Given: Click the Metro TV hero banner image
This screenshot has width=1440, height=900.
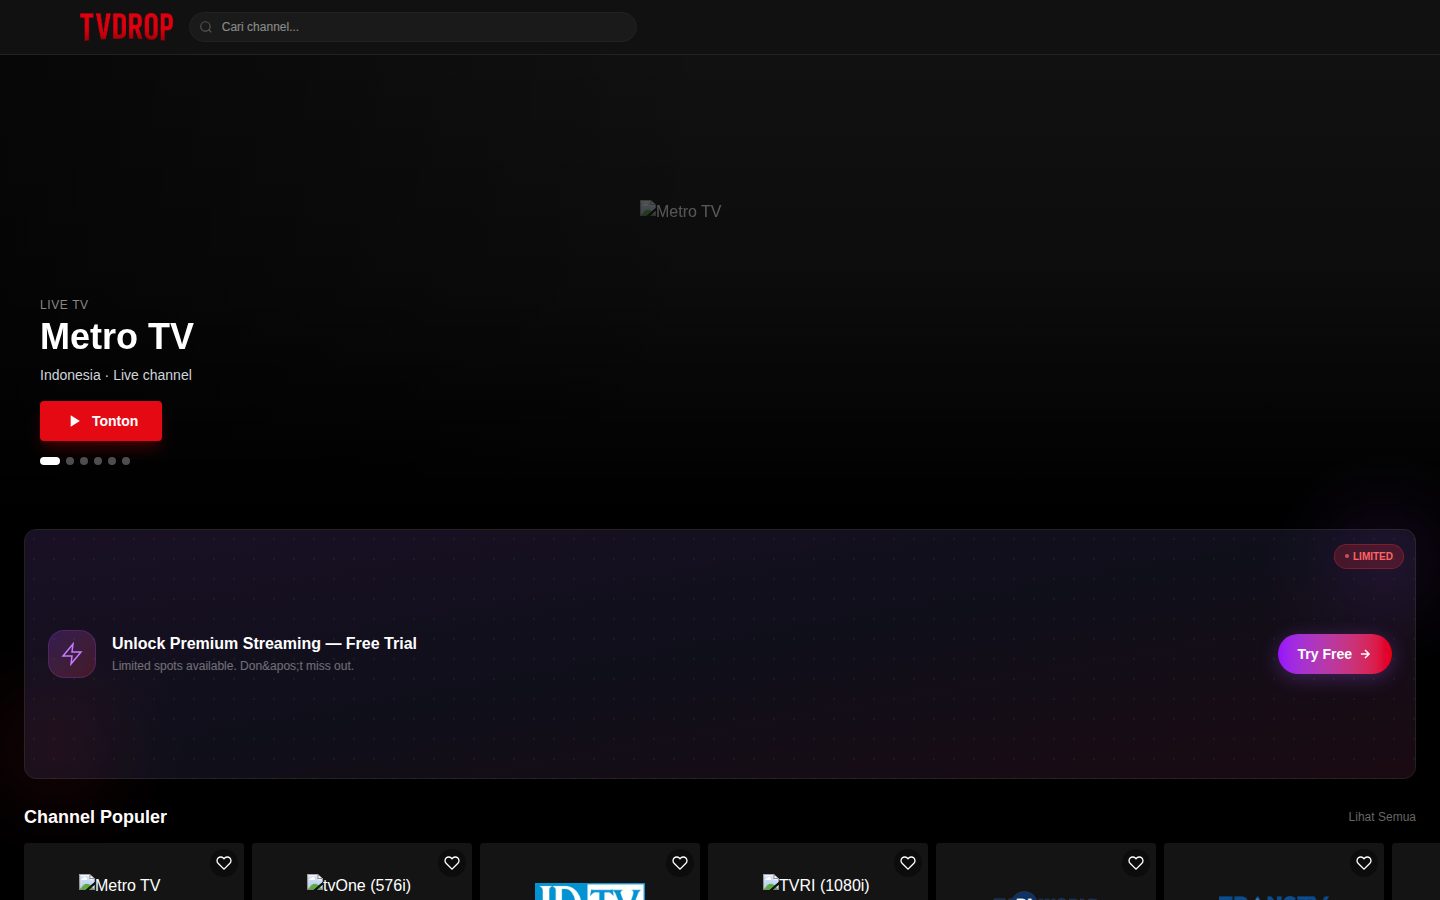Looking at the screenshot, I should (x=680, y=211).
